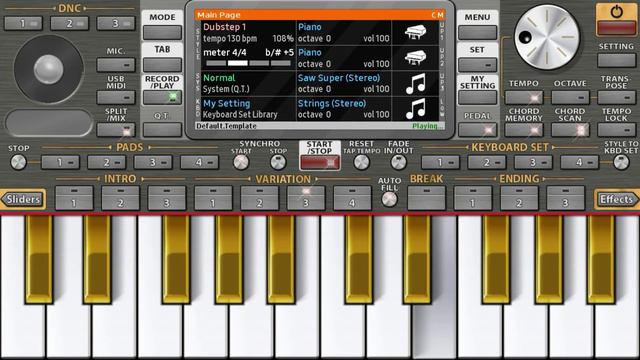
Task: Toggle the Start/Stop button
Action: pos(320,162)
